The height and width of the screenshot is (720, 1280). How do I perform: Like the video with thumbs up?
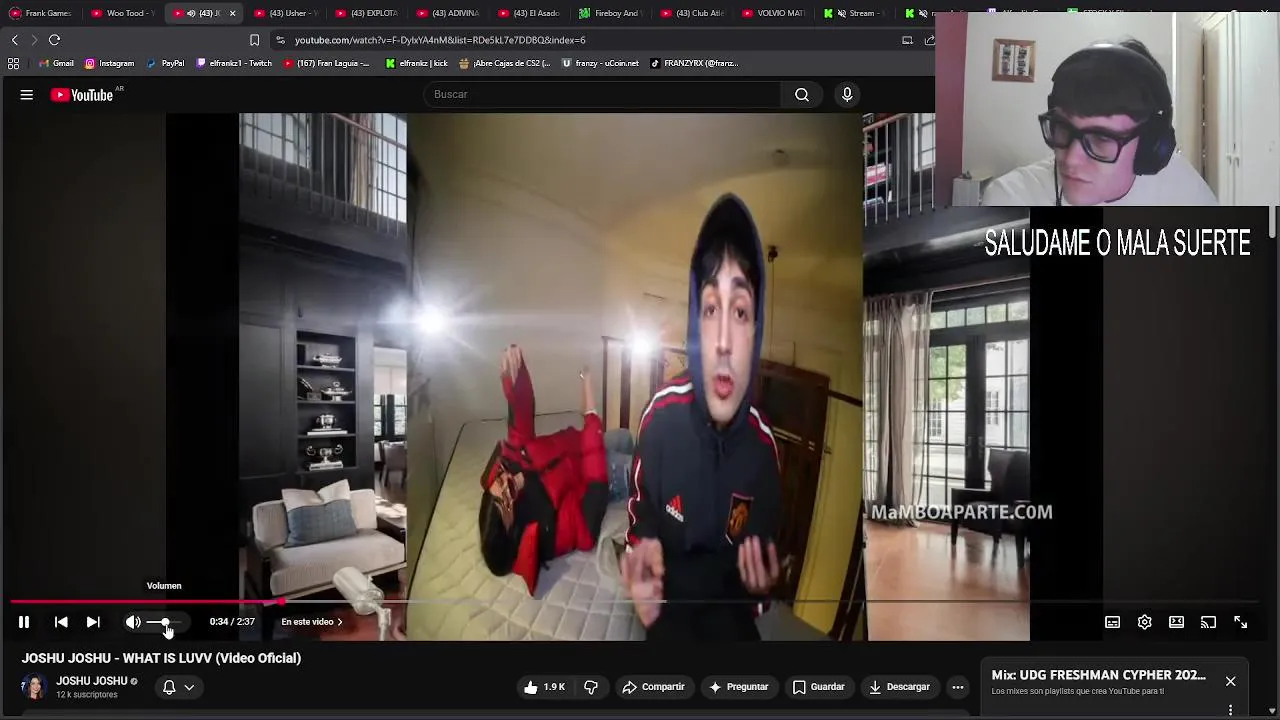(545, 687)
